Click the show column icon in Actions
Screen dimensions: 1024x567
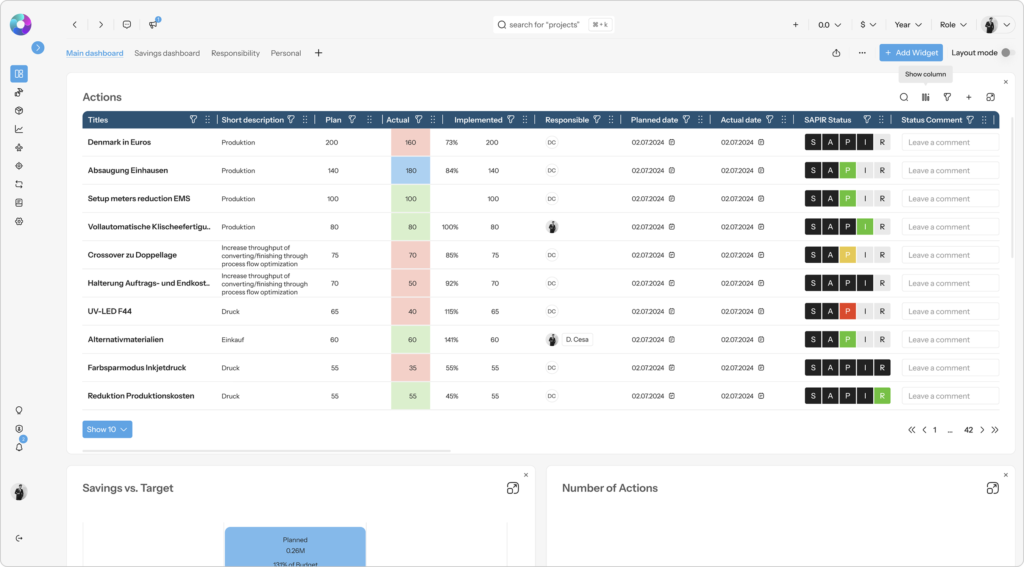click(925, 97)
